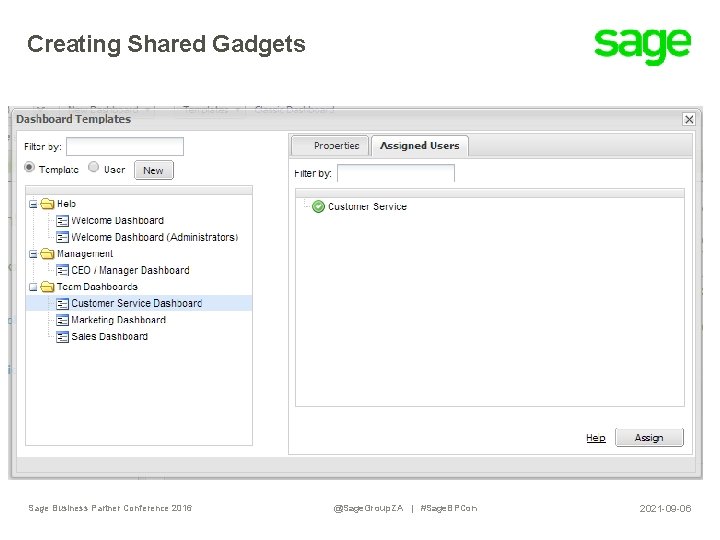Select Welcome Dashboard (Administrators) in tree
This screenshot has height=540, width=720.
click(155, 237)
